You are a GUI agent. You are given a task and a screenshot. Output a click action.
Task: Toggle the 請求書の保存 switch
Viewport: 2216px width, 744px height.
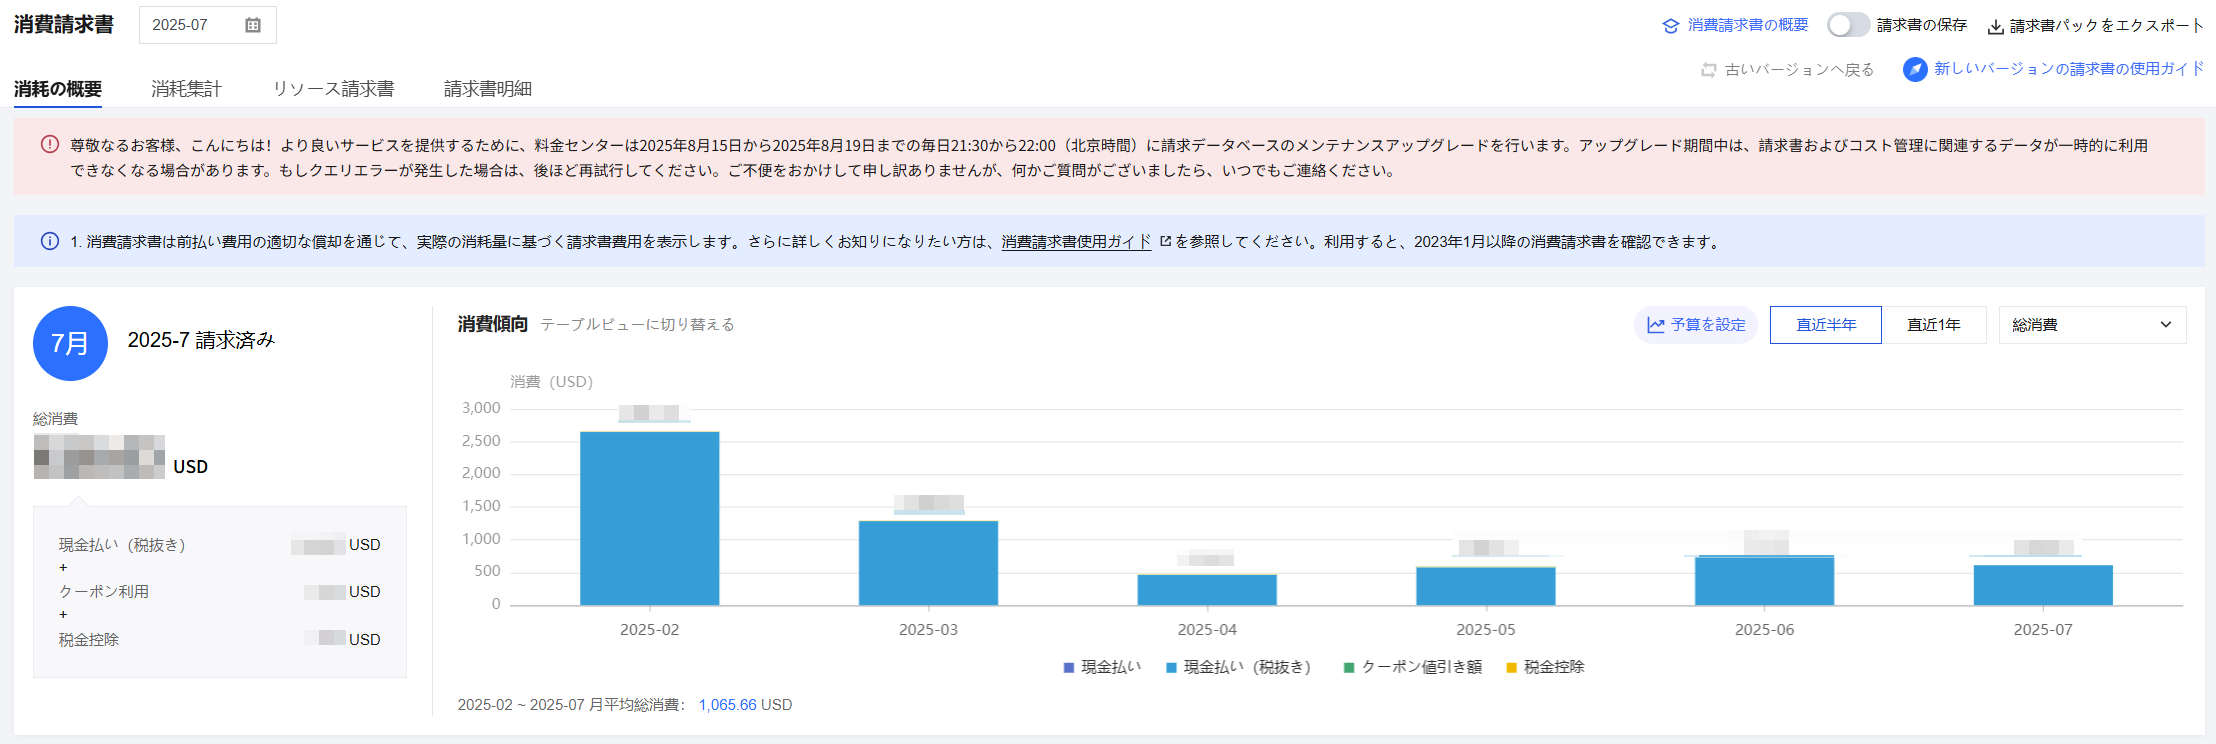click(1848, 25)
